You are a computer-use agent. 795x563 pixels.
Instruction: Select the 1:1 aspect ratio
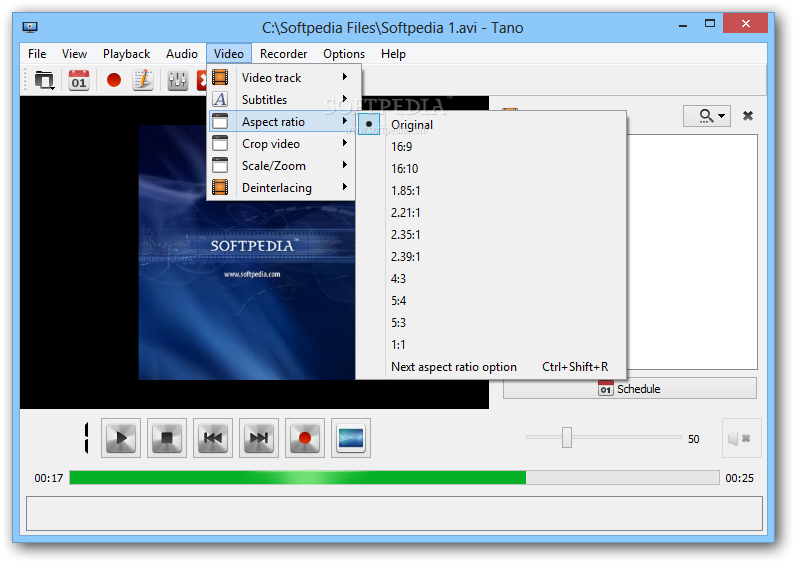click(x=491, y=344)
